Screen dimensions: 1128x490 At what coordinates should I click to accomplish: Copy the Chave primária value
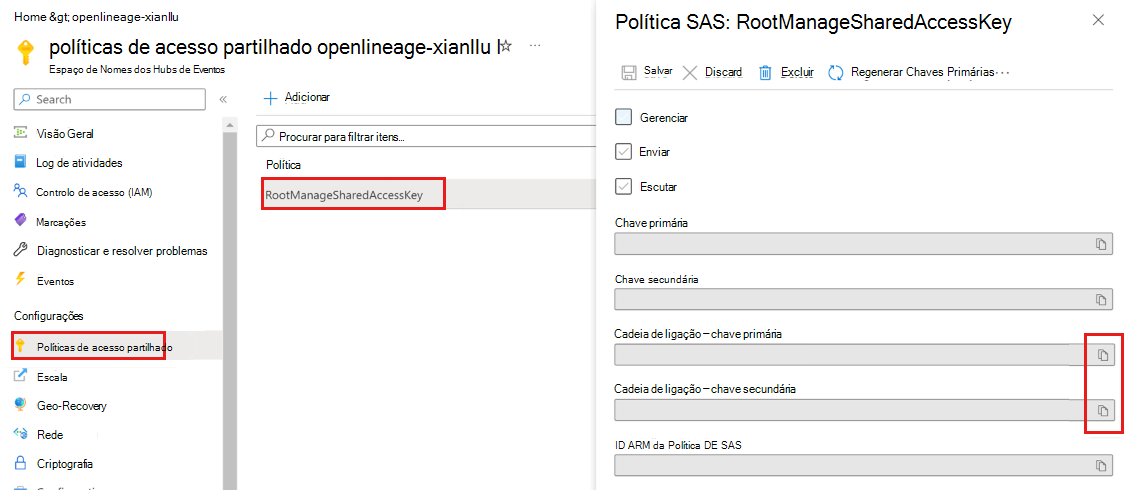click(x=1100, y=244)
